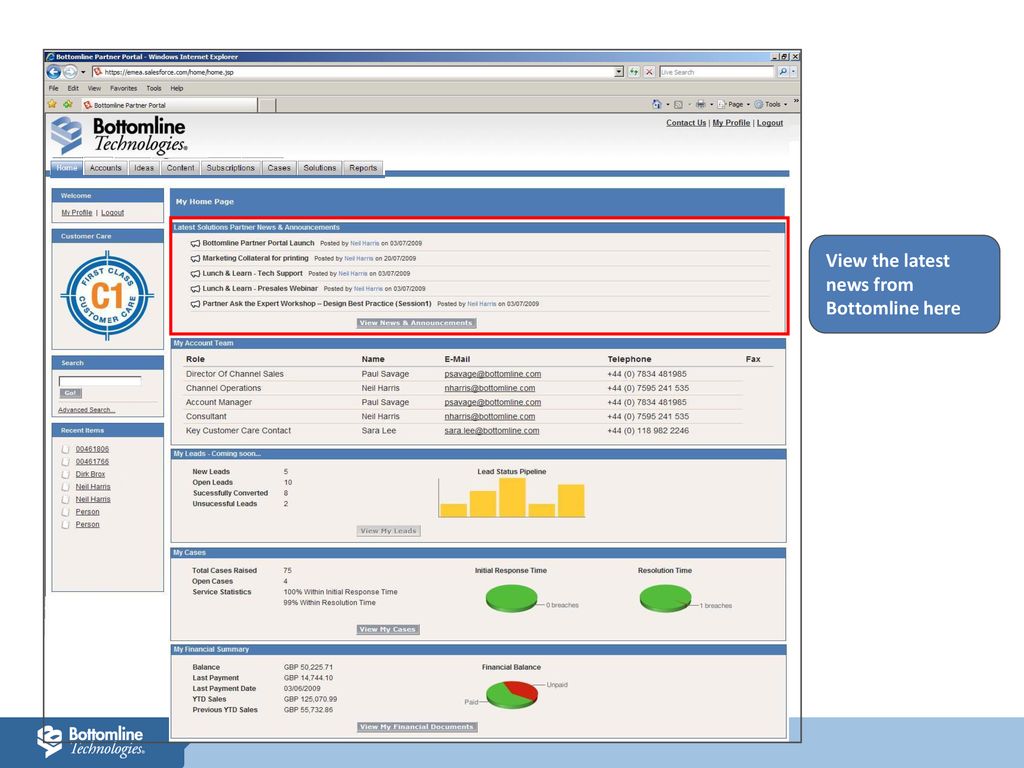Click the View My Financial Documents button
The image size is (1024, 768).
(x=417, y=727)
